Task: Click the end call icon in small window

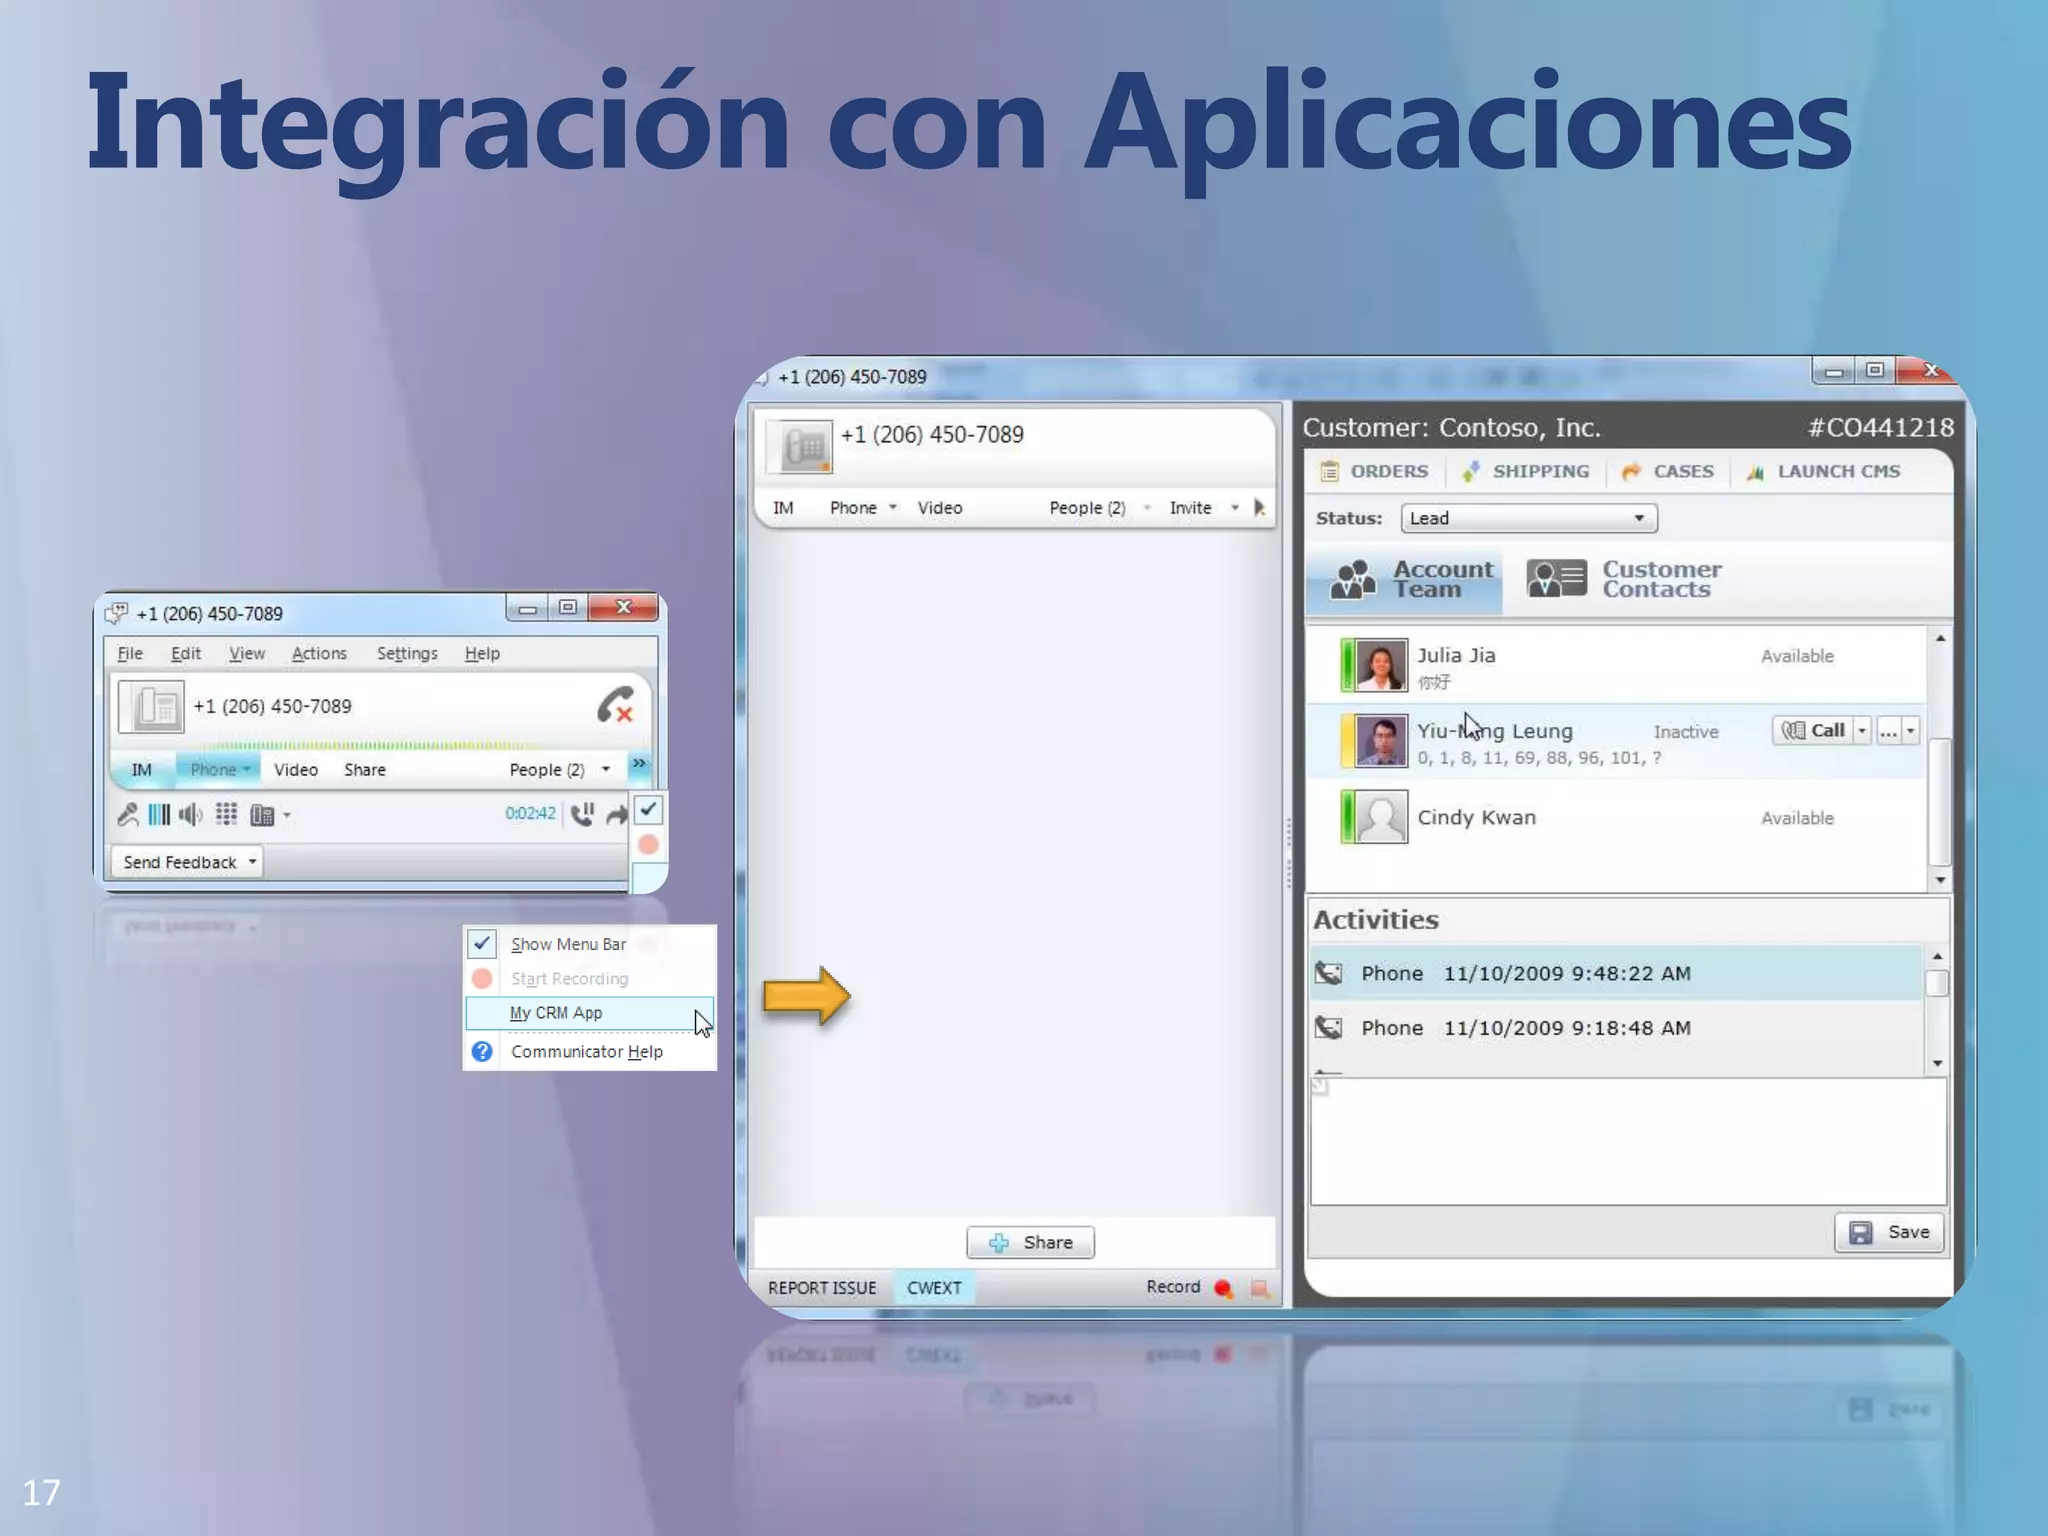Action: (x=615, y=705)
